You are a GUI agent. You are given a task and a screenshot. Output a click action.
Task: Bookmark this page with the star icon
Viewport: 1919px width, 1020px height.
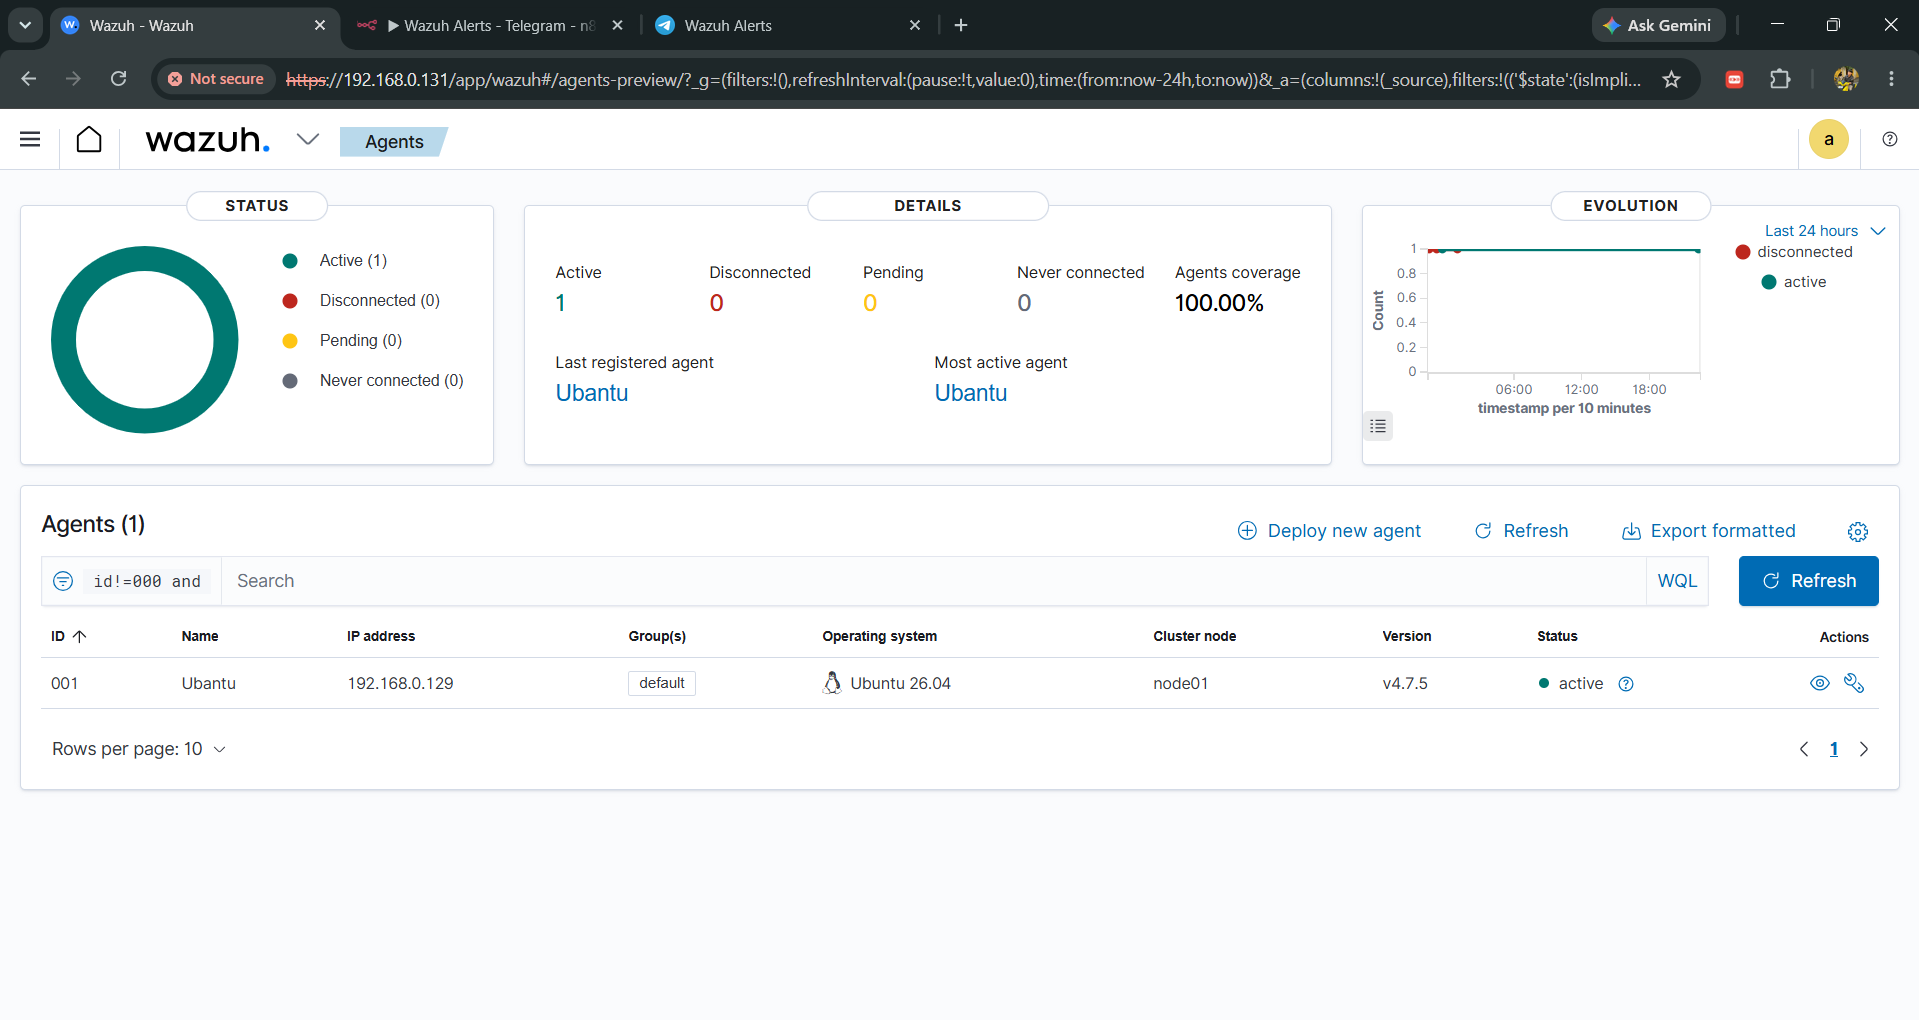(1671, 79)
